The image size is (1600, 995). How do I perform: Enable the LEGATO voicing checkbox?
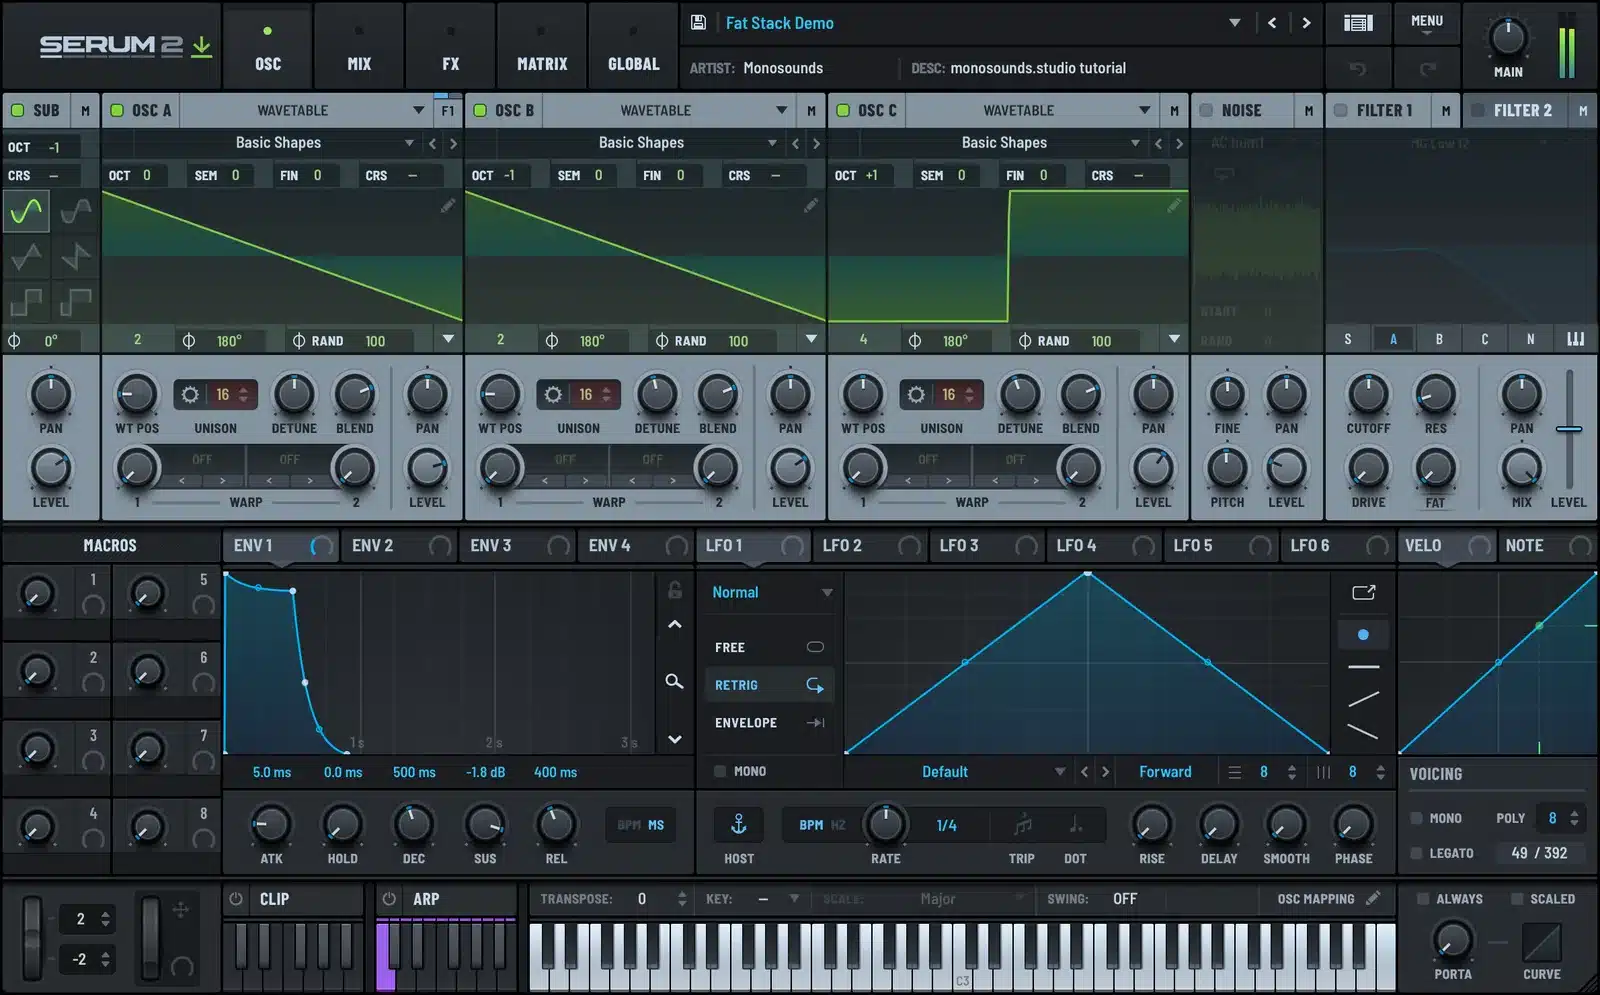(1416, 853)
